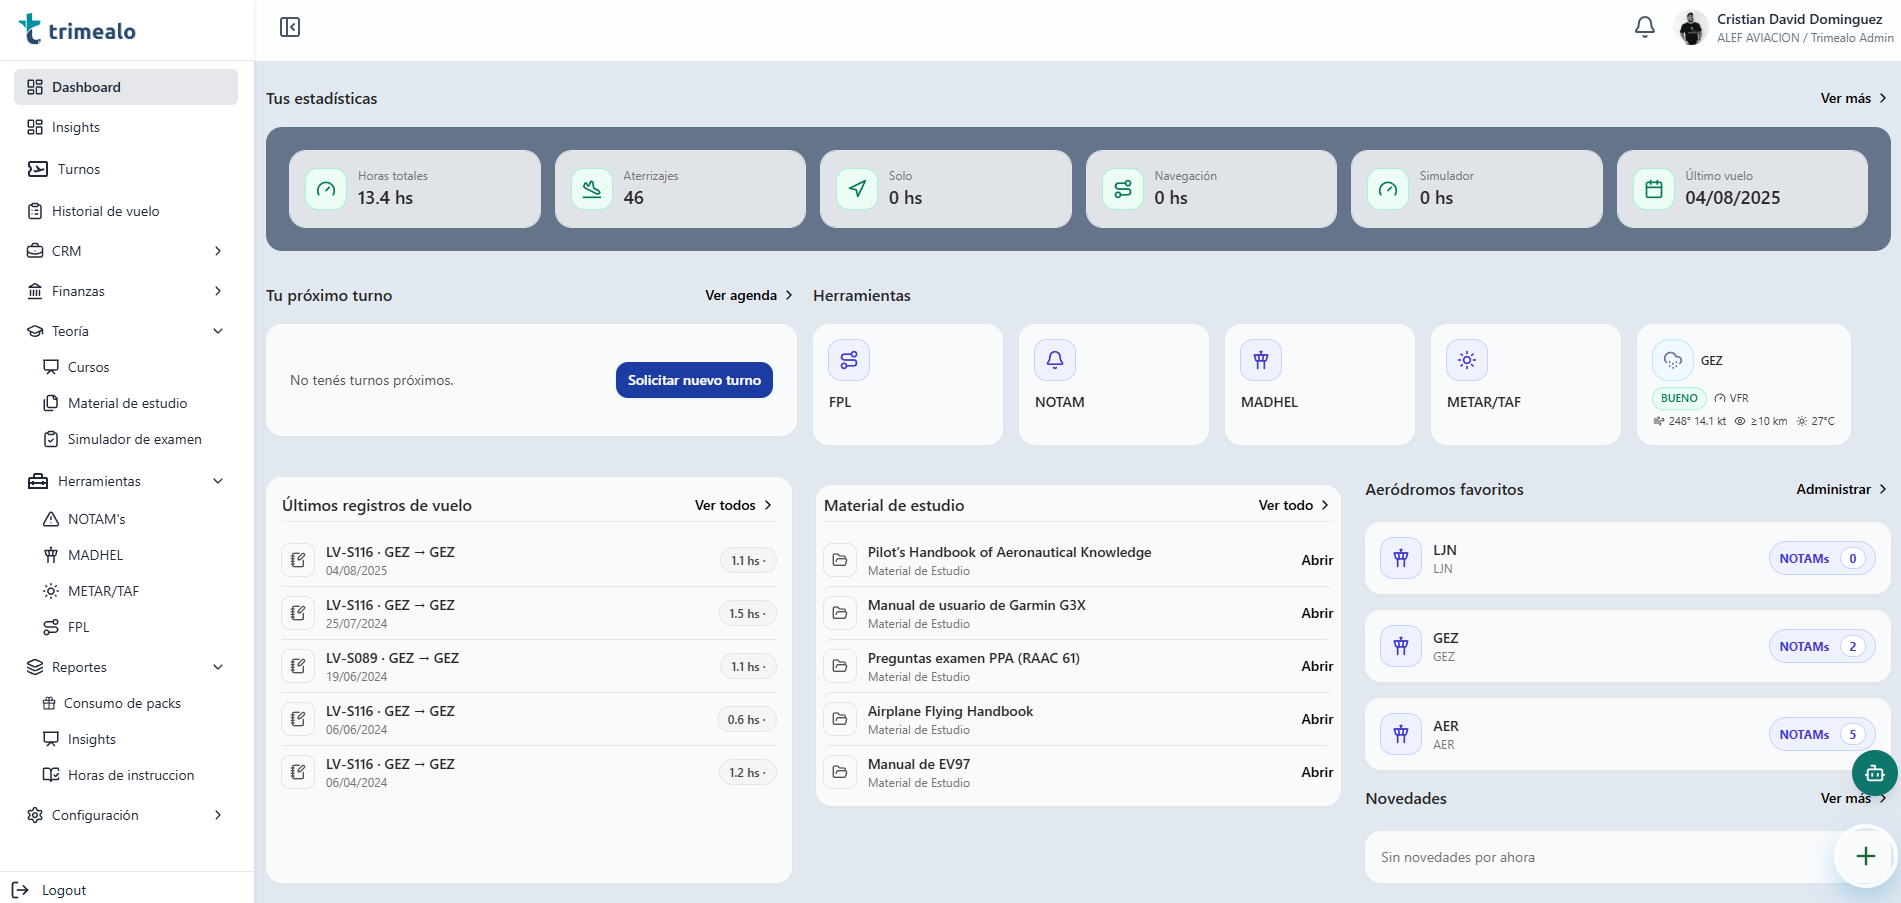Open the MADHEL tower tool card
This screenshot has width=1901, height=903.
[x=1319, y=384]
